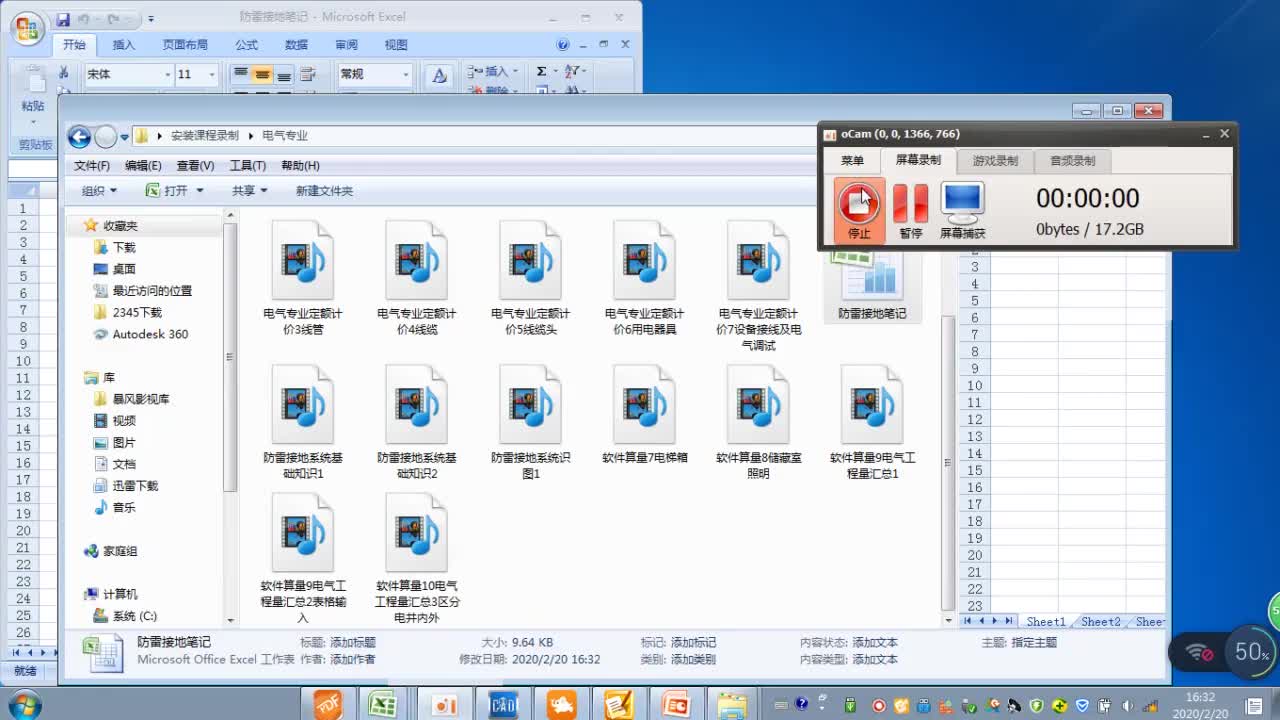The width and height of the screenshot is (1280, 720).
Task: Click 安装课程录制 in the address bar
Action: 205,136
